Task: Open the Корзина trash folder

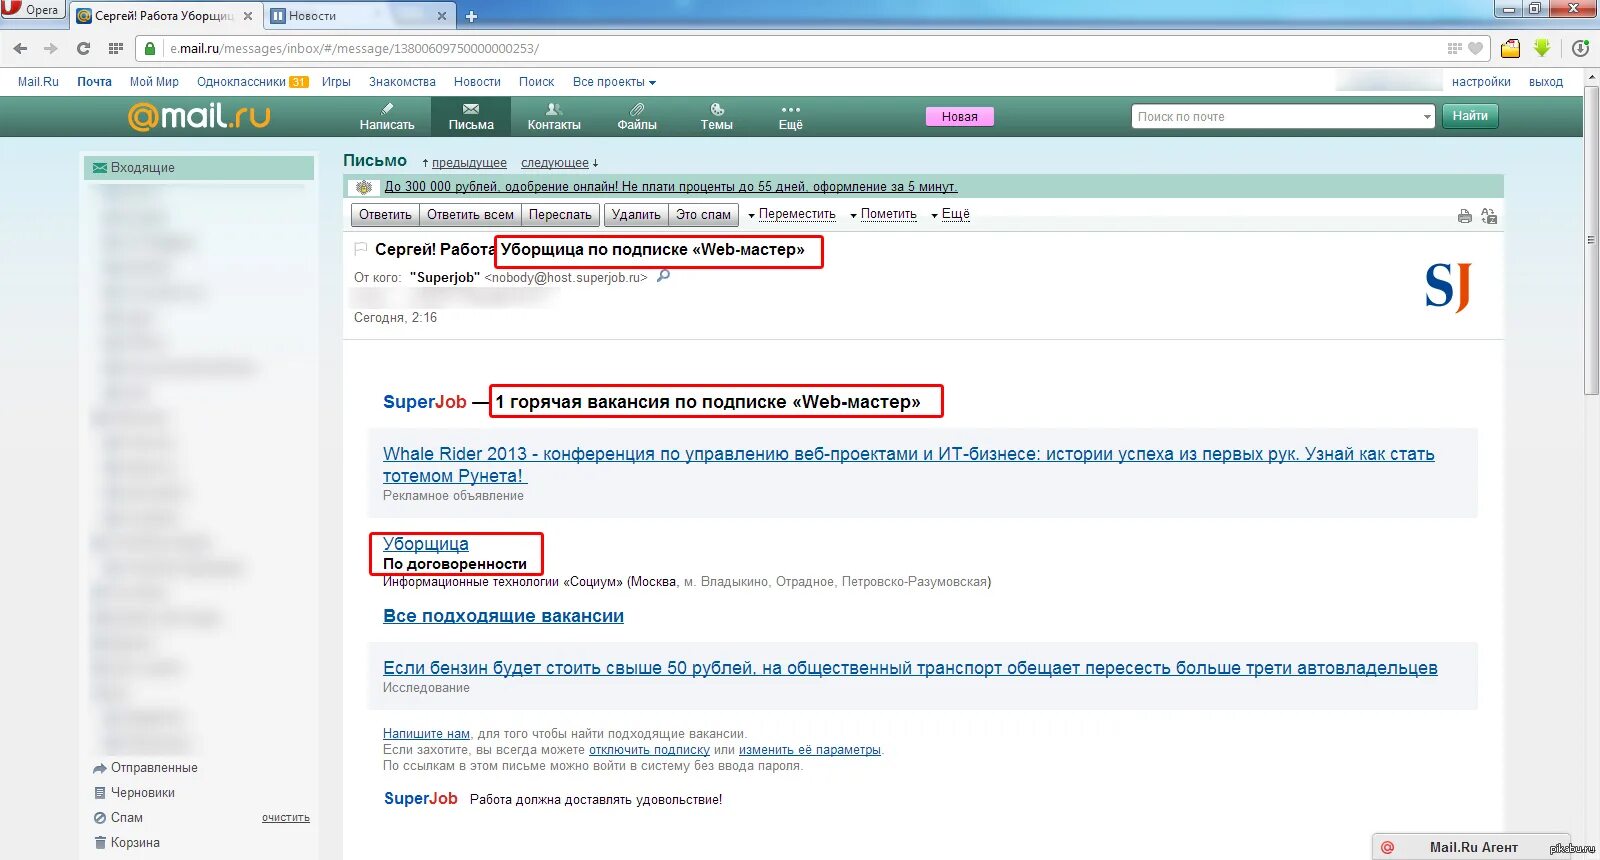Action: point(135,843)
